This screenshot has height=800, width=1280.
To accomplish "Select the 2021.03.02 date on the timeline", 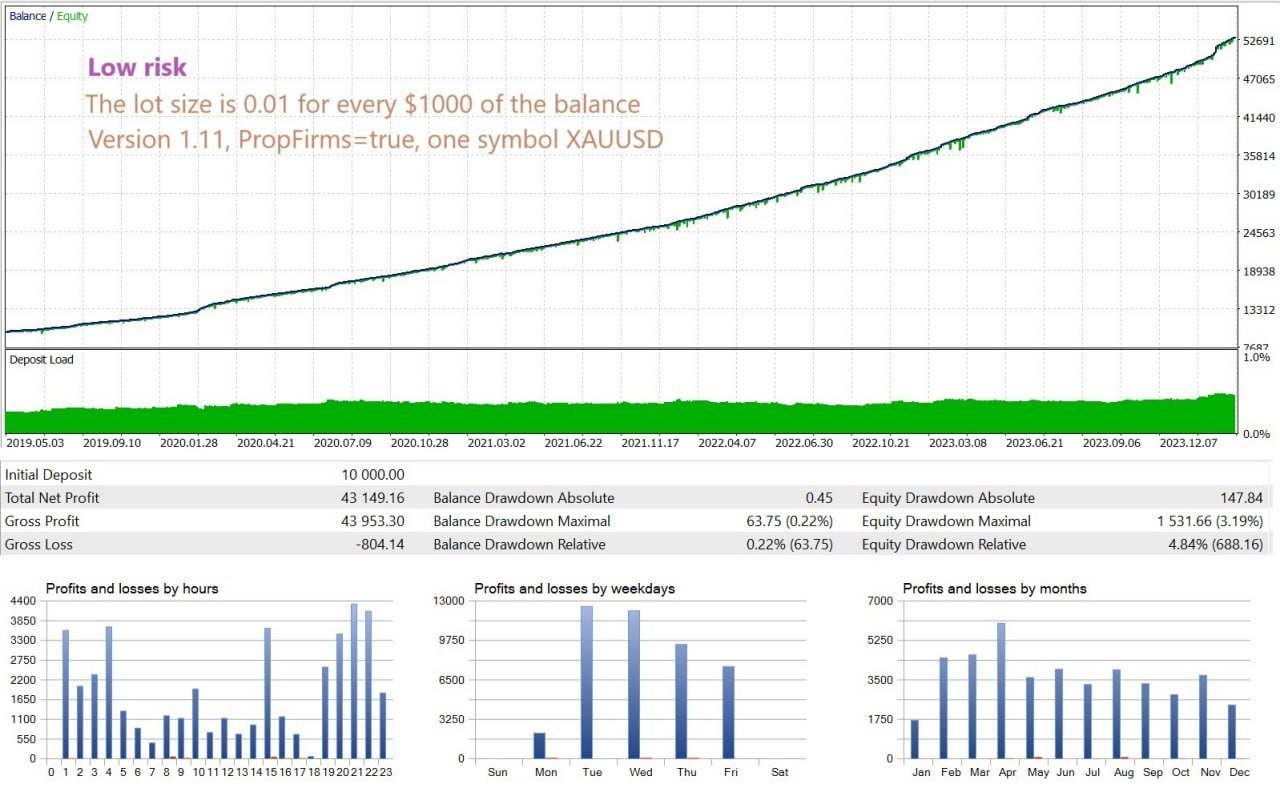I will pos(496,442).
